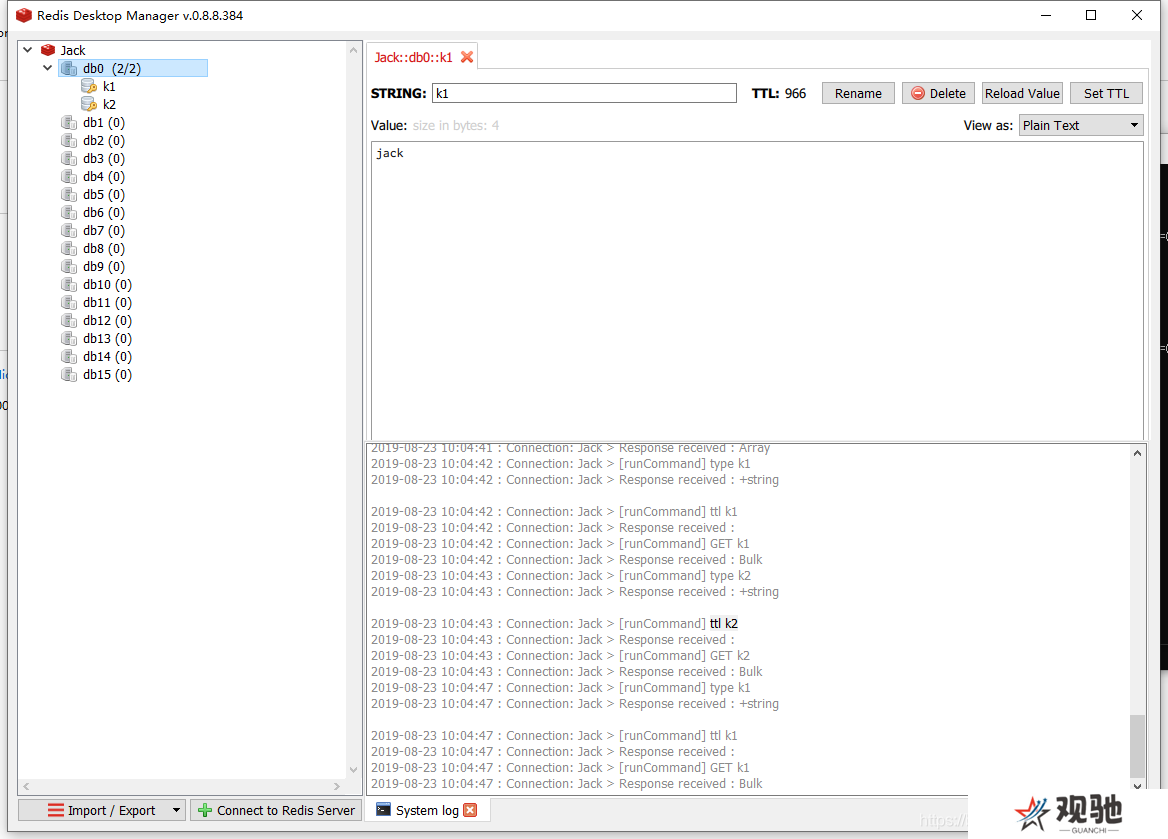Minimize the Redis Desktop Manager window

(1046, 15)
